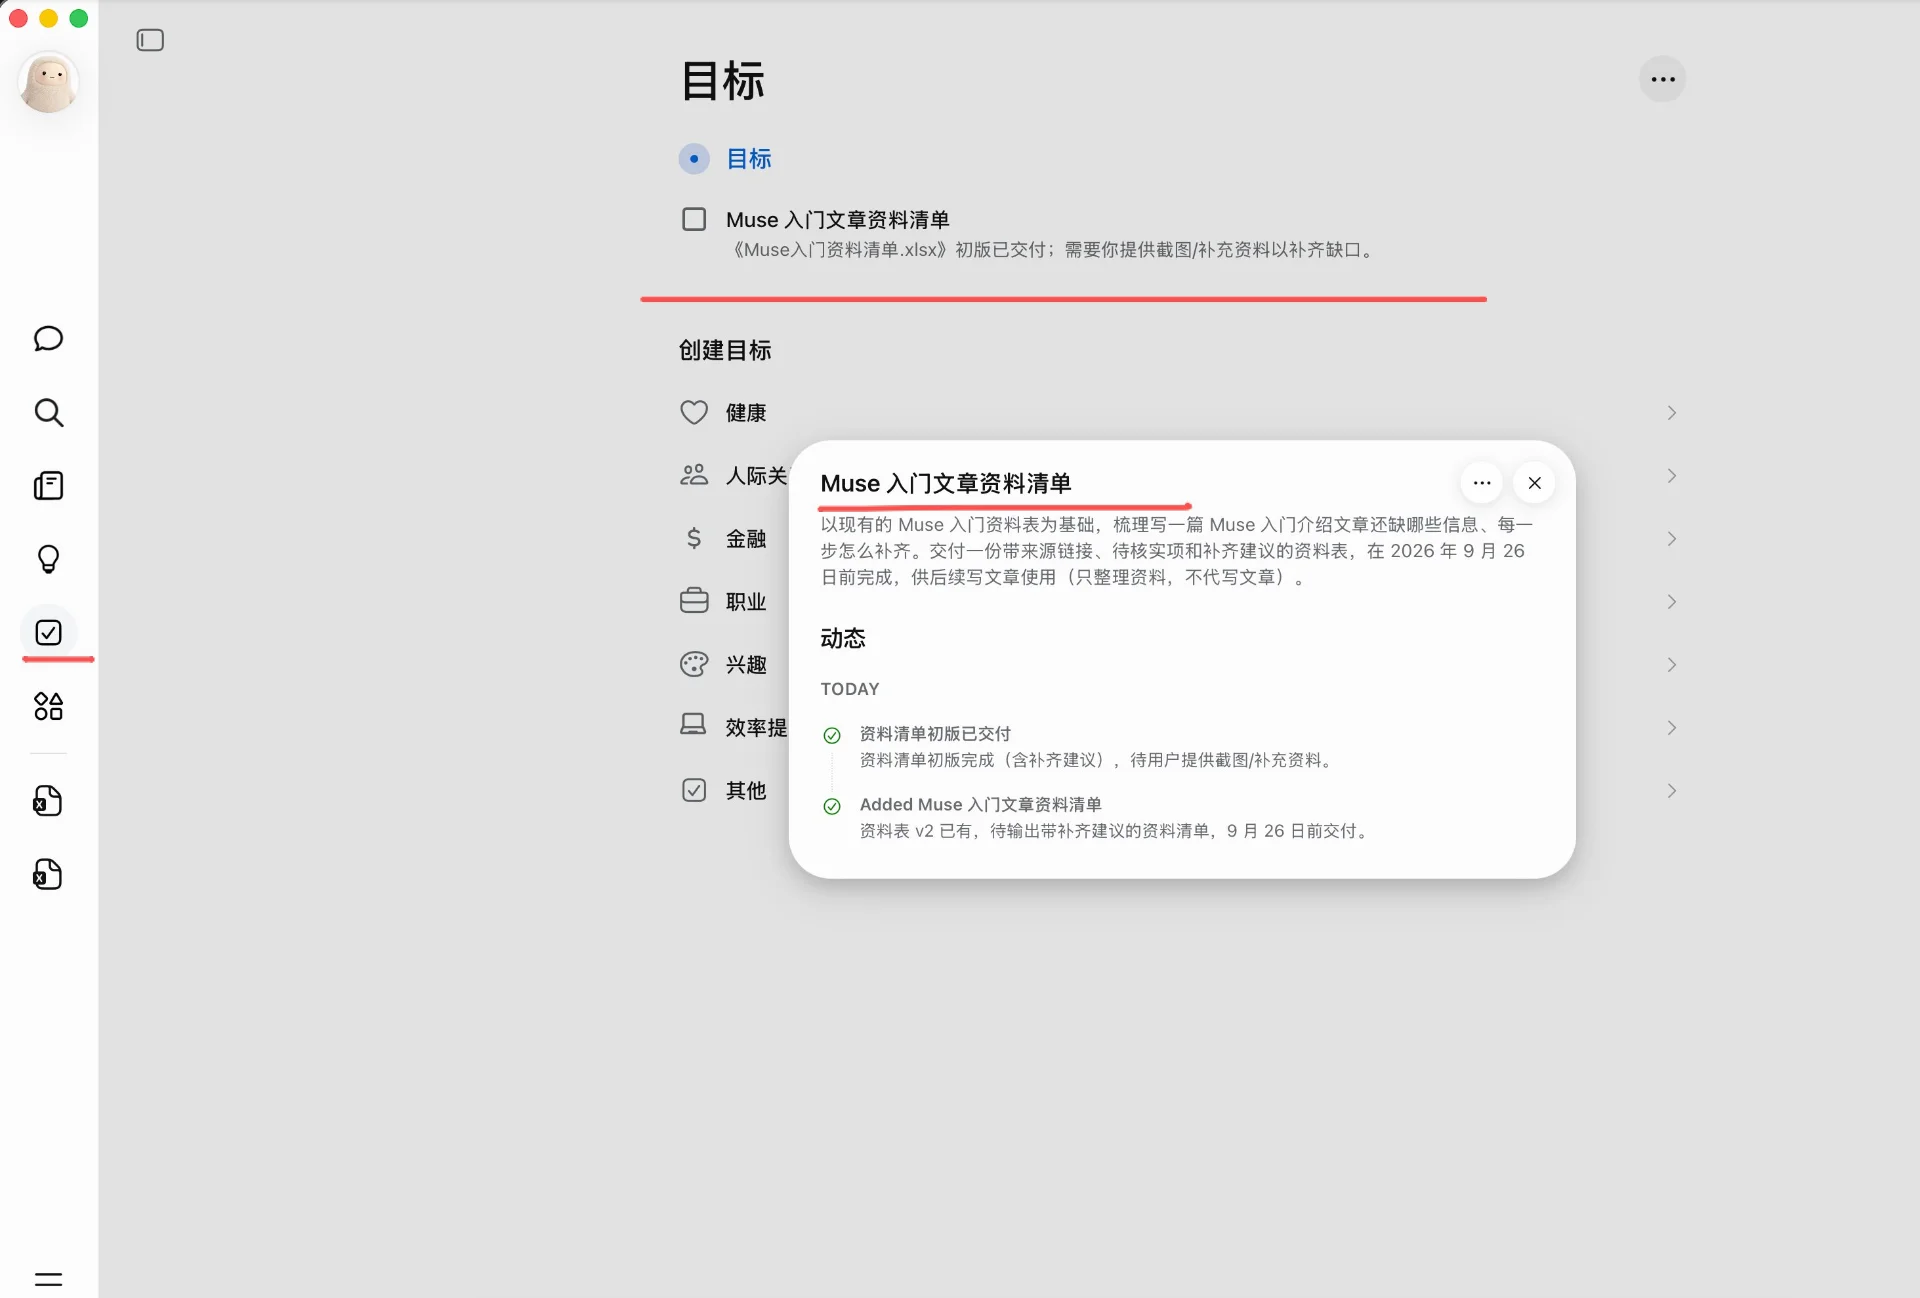This screenshot has height=1298, width=1920.
Task: Open the Added Muse 入门文章资料清单 activity entry
Action: (980, 804)
